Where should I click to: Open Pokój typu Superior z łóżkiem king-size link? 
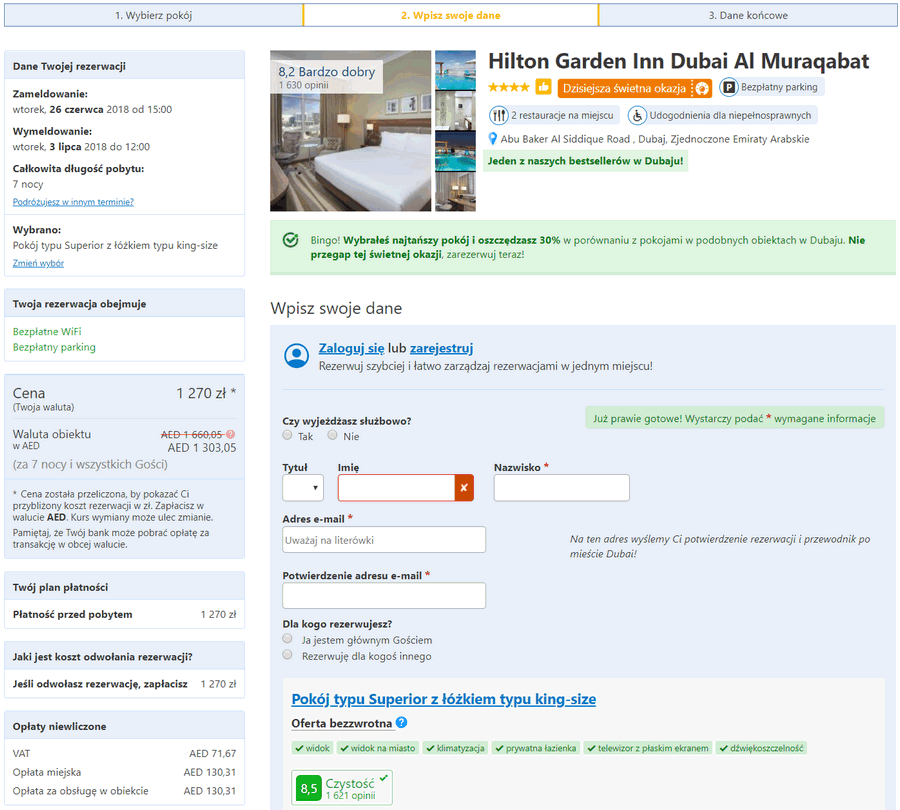(x=444, y=699)
